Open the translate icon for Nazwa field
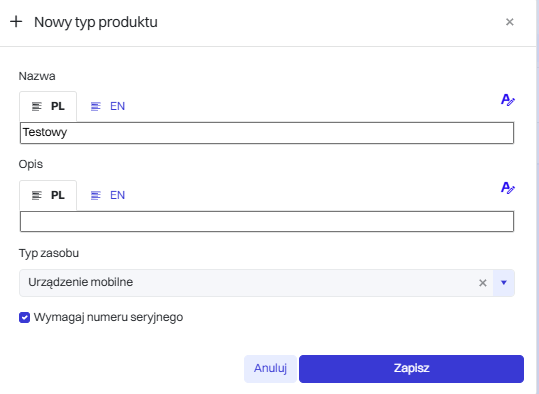The image size is (539, 394). (507, 100)
